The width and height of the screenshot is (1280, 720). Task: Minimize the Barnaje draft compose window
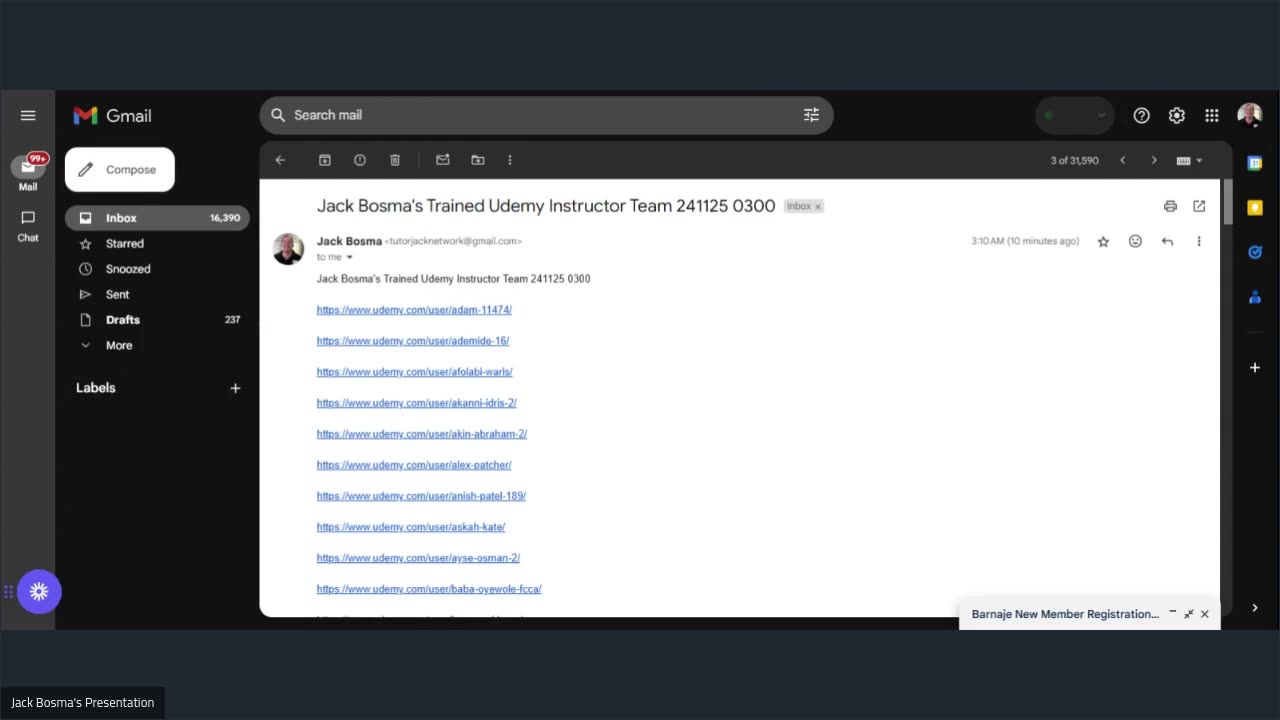(x=1172, y=613)
